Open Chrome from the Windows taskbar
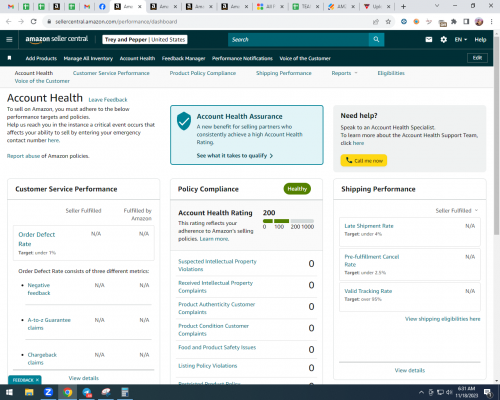Image resolution: width=500 pixels, height=400 pixels. (x=68, y=392)
